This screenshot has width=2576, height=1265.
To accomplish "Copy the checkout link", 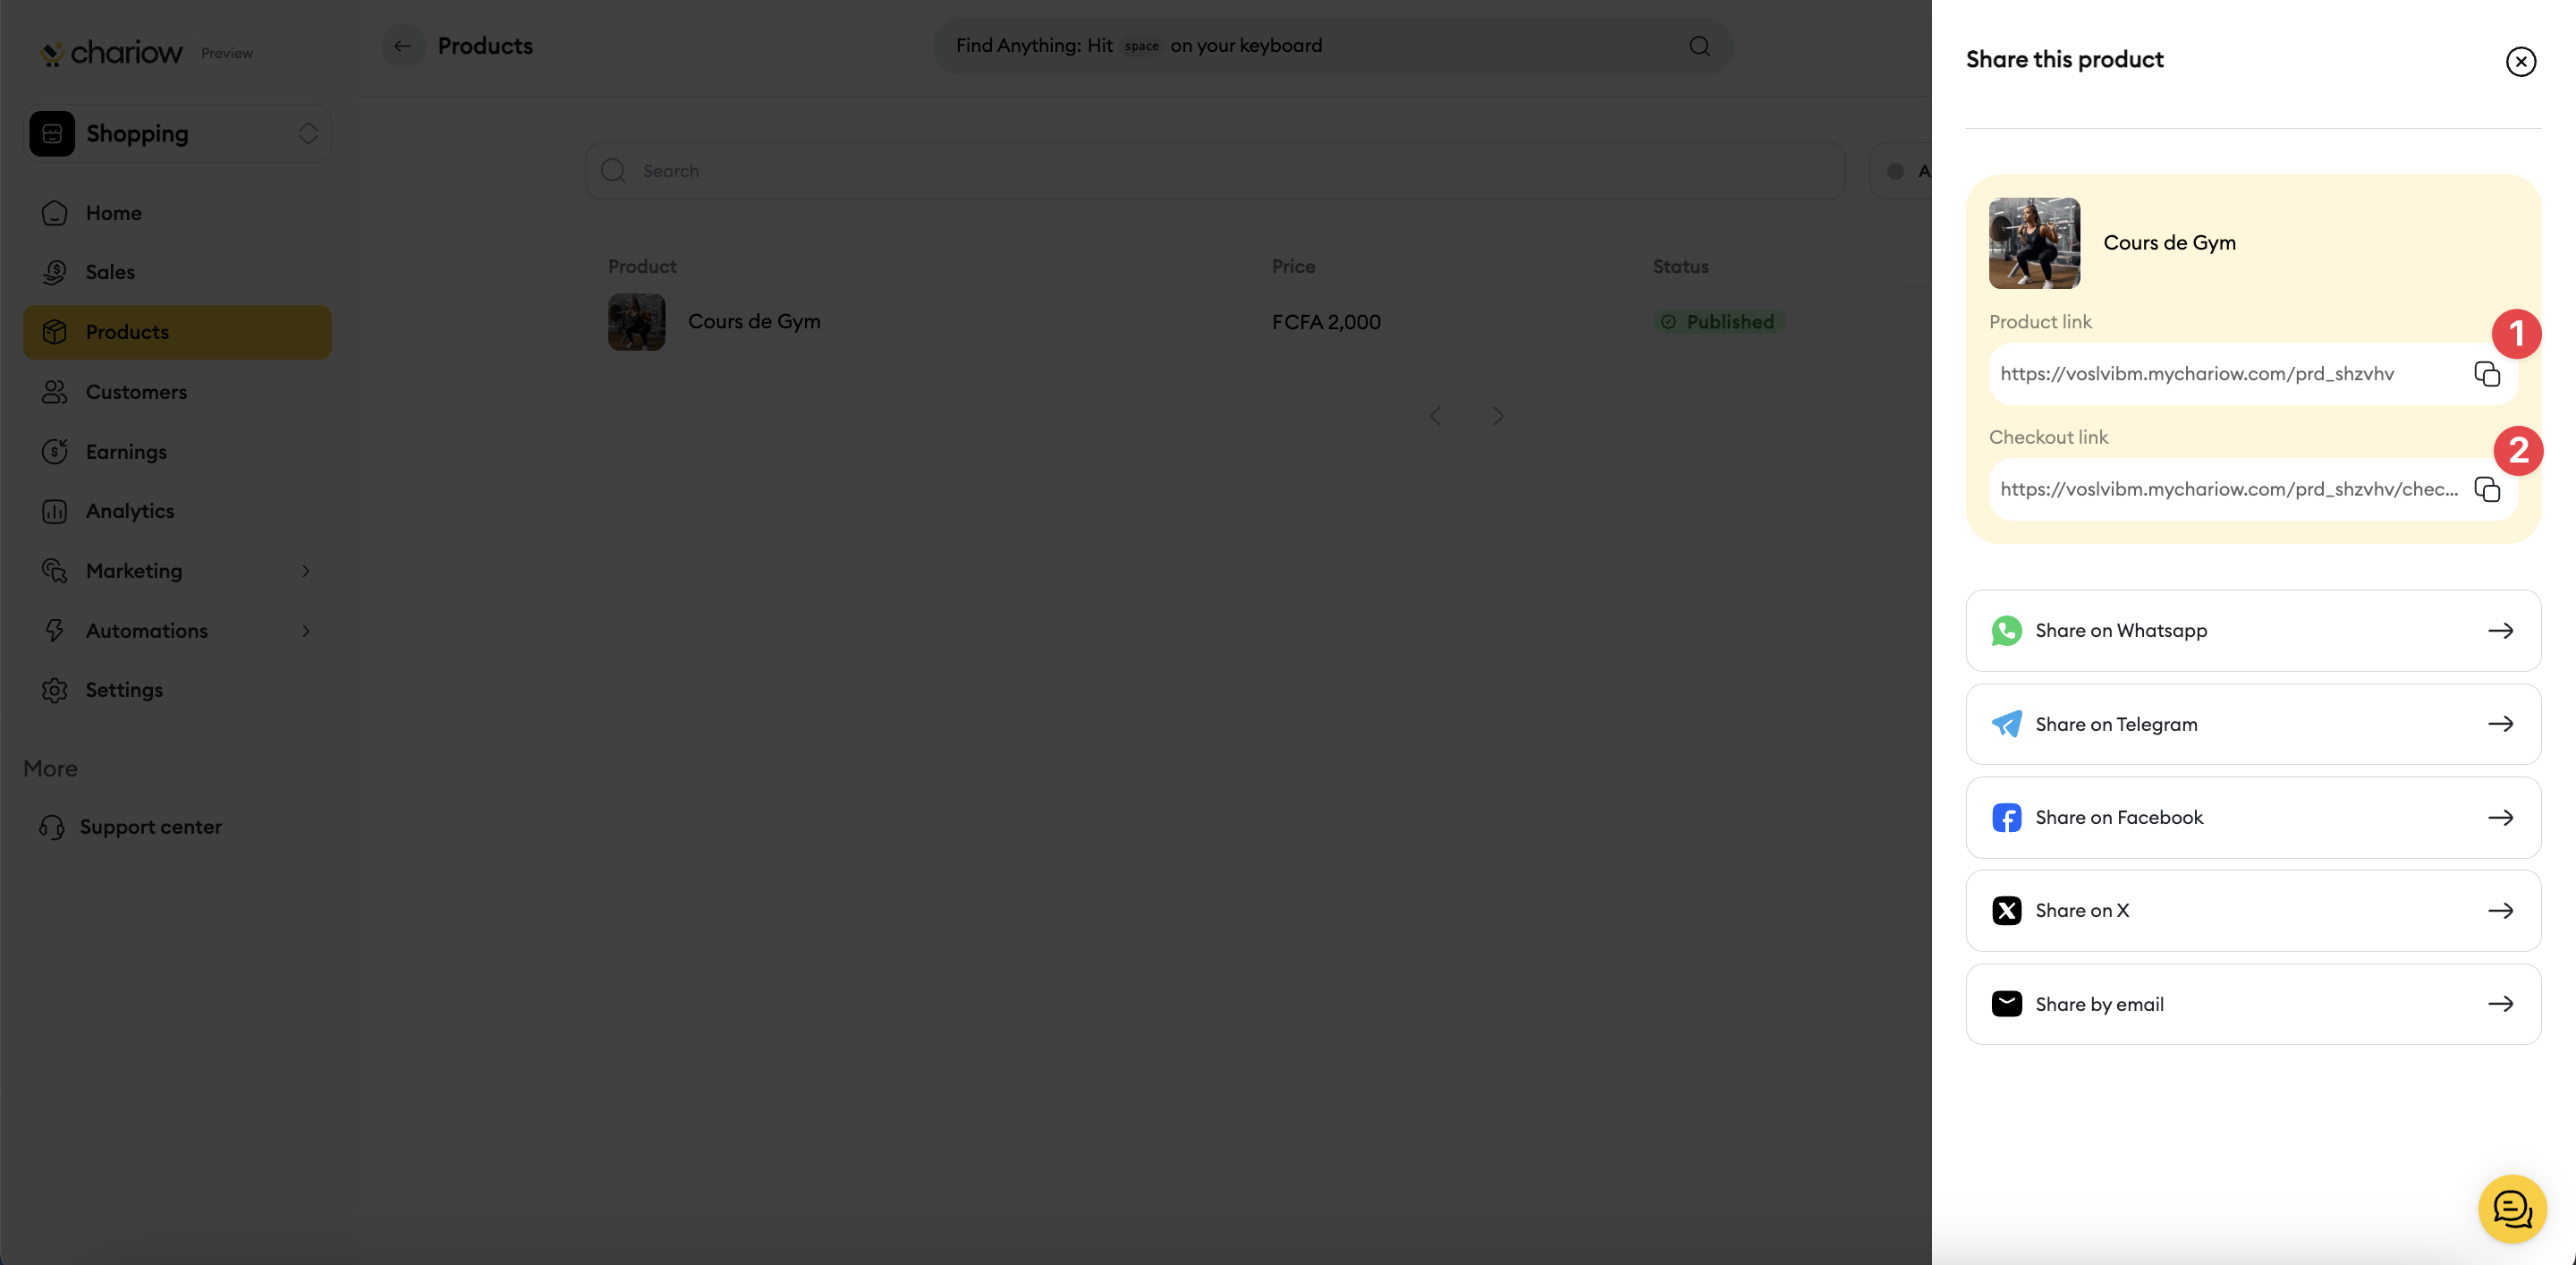I will pos(2486,489).
